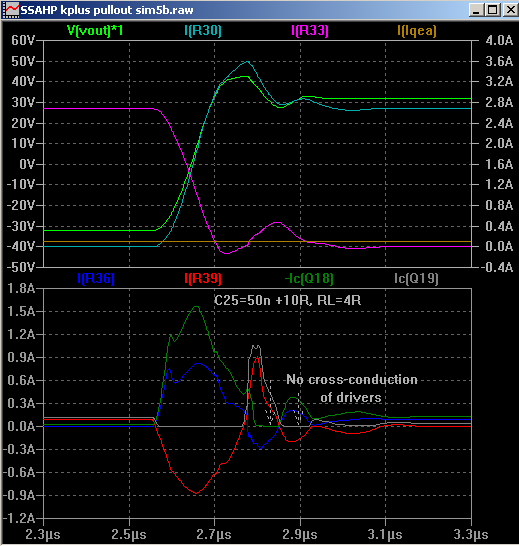The image size is (519, 546).
Task: Click the 1.8A lower pane axis label
Action: click(x=21, y=289)
